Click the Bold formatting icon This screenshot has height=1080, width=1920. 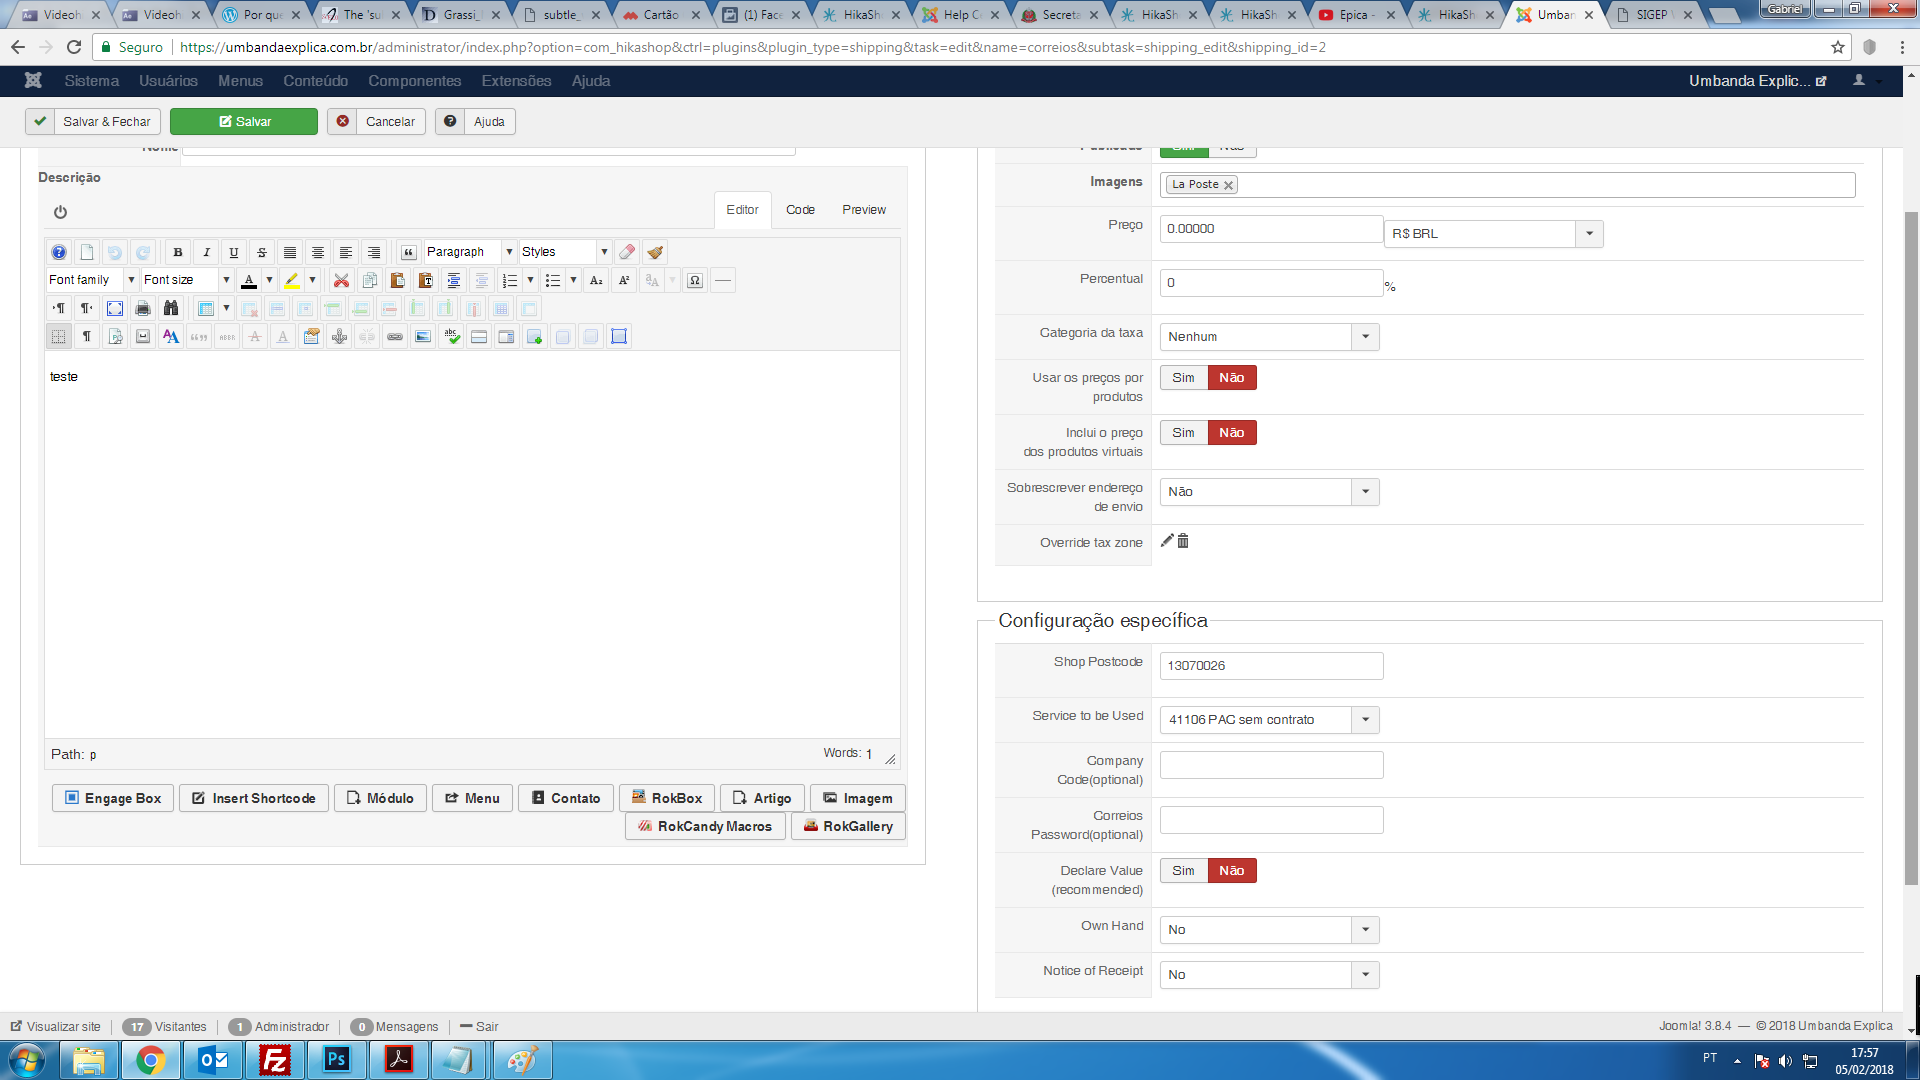click(178, 252)
